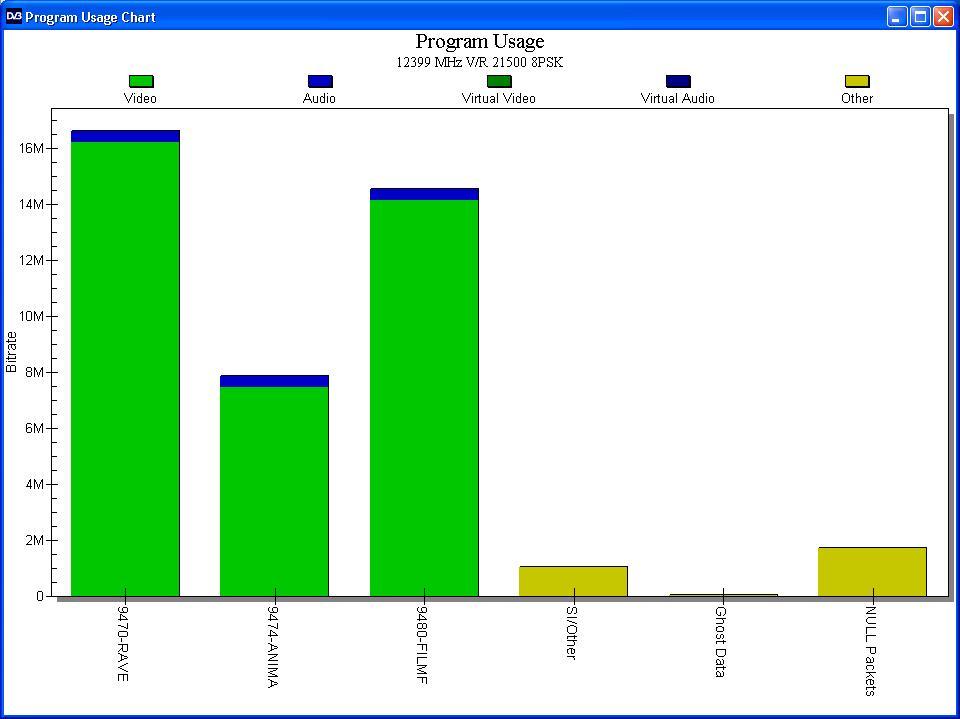Click the '8M' y-axis tick label

[34, 372]
